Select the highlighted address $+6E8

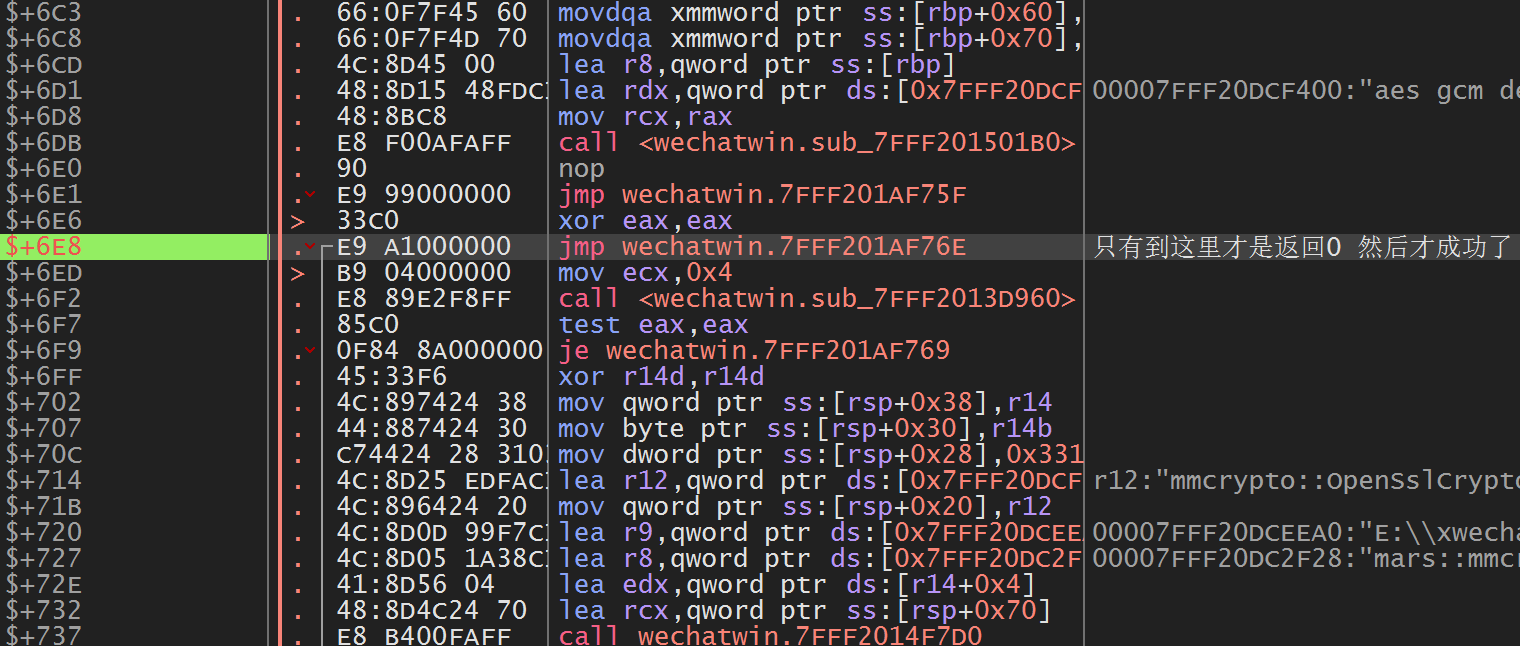[46, 247]
